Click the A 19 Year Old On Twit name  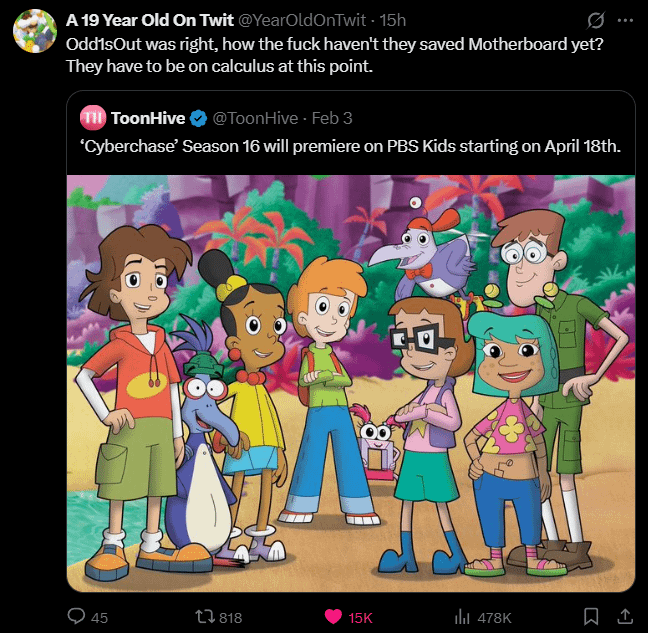150,20
